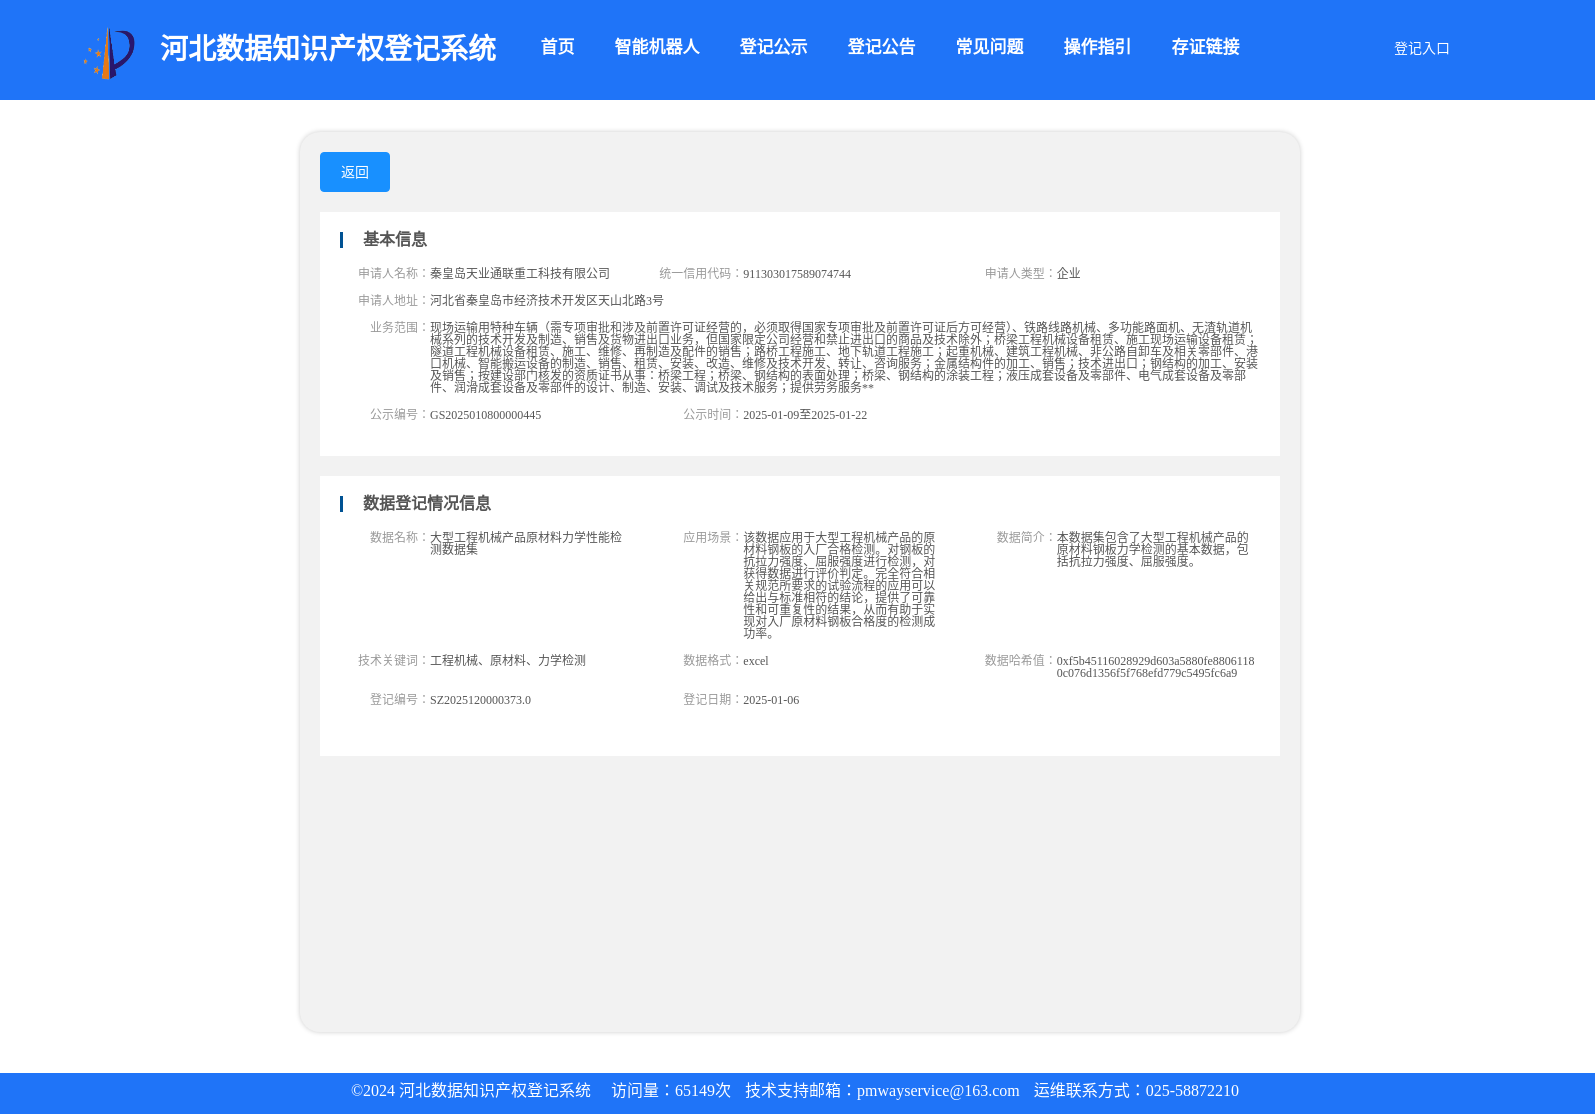Open the 存证链接 page
Viewport: 1595px width, 1114px height.
click(x=1205, y=47)
